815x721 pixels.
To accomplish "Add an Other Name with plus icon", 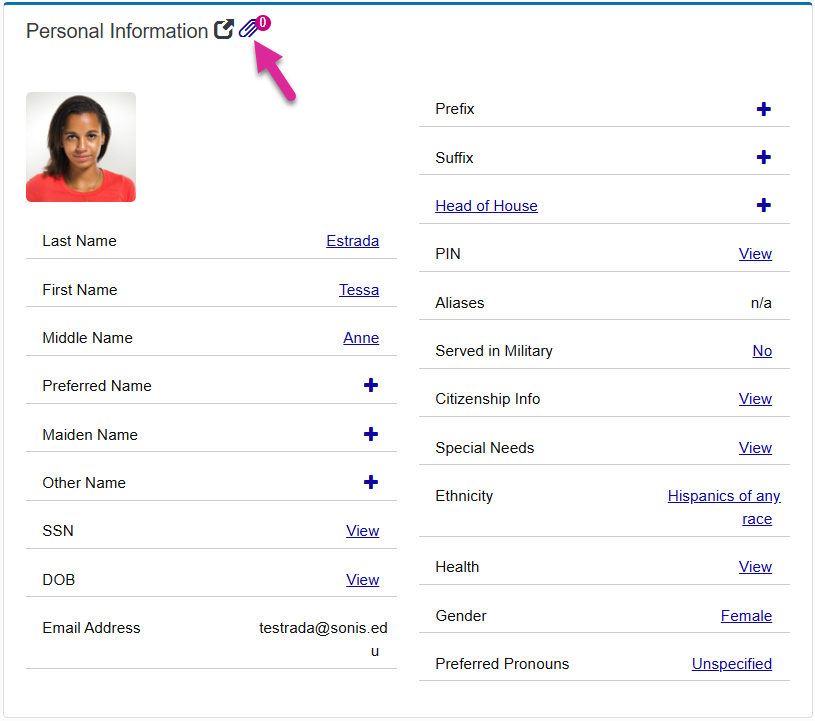I will [370, 482].
